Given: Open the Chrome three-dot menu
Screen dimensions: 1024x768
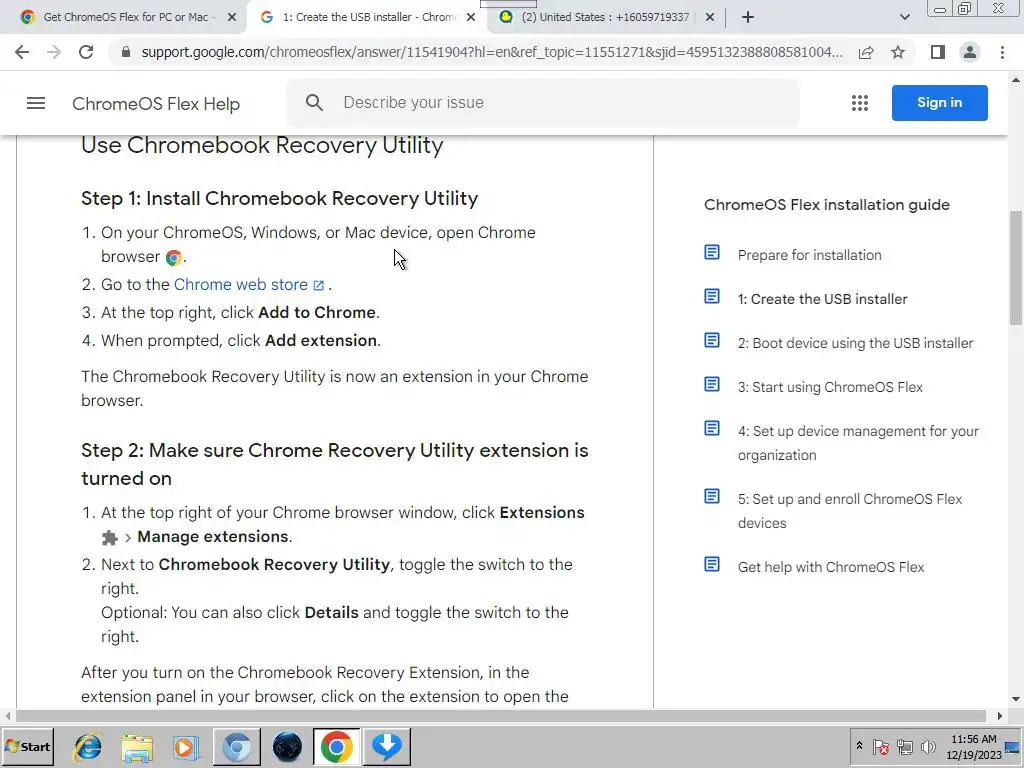Looking at the screenshot, I should point(1002,52).
